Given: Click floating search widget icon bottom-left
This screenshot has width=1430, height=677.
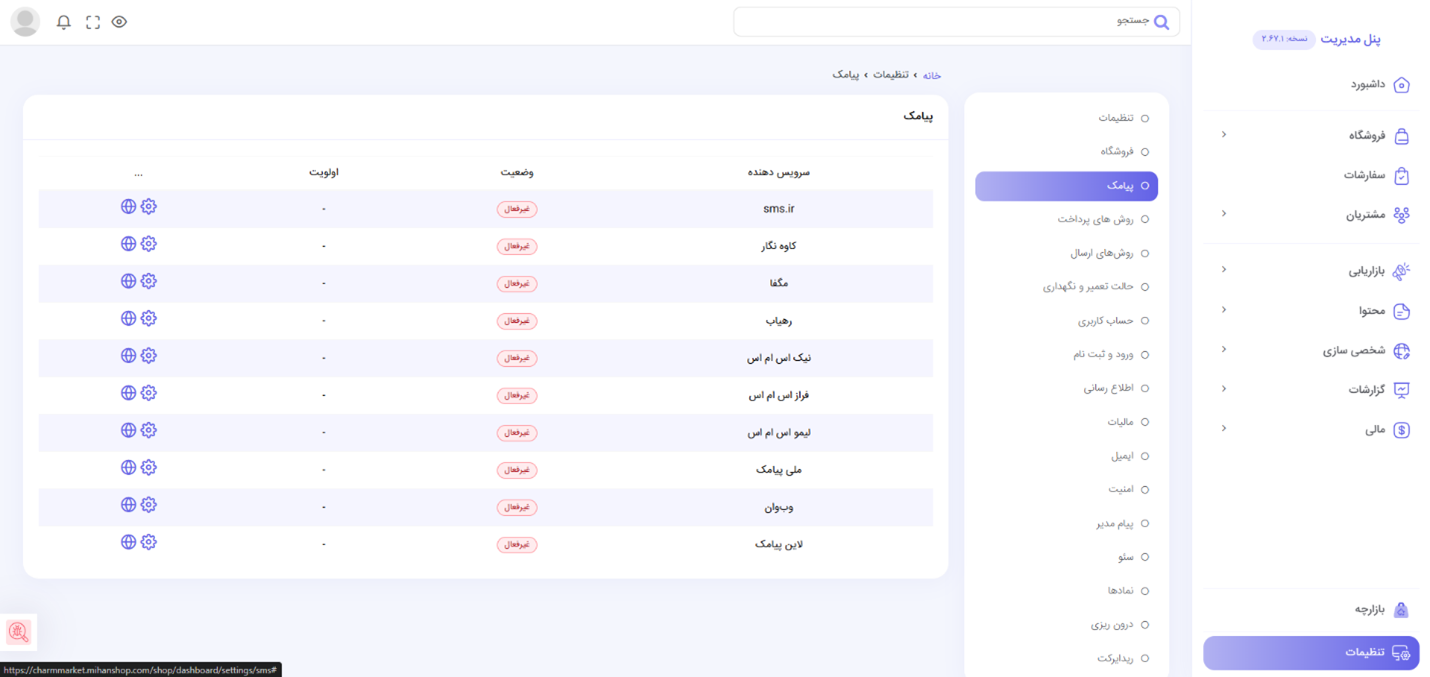Looking at the screenshot, I should (x=18, y=632).
